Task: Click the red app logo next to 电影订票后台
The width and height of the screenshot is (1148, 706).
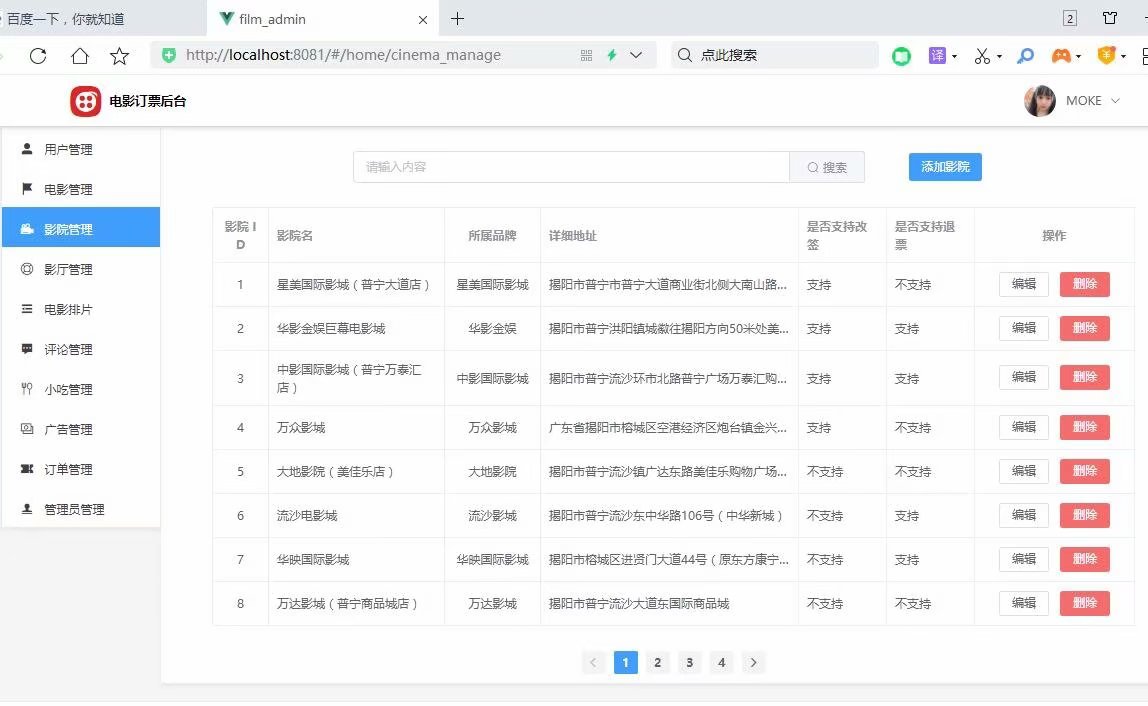Action: [85, 100]
